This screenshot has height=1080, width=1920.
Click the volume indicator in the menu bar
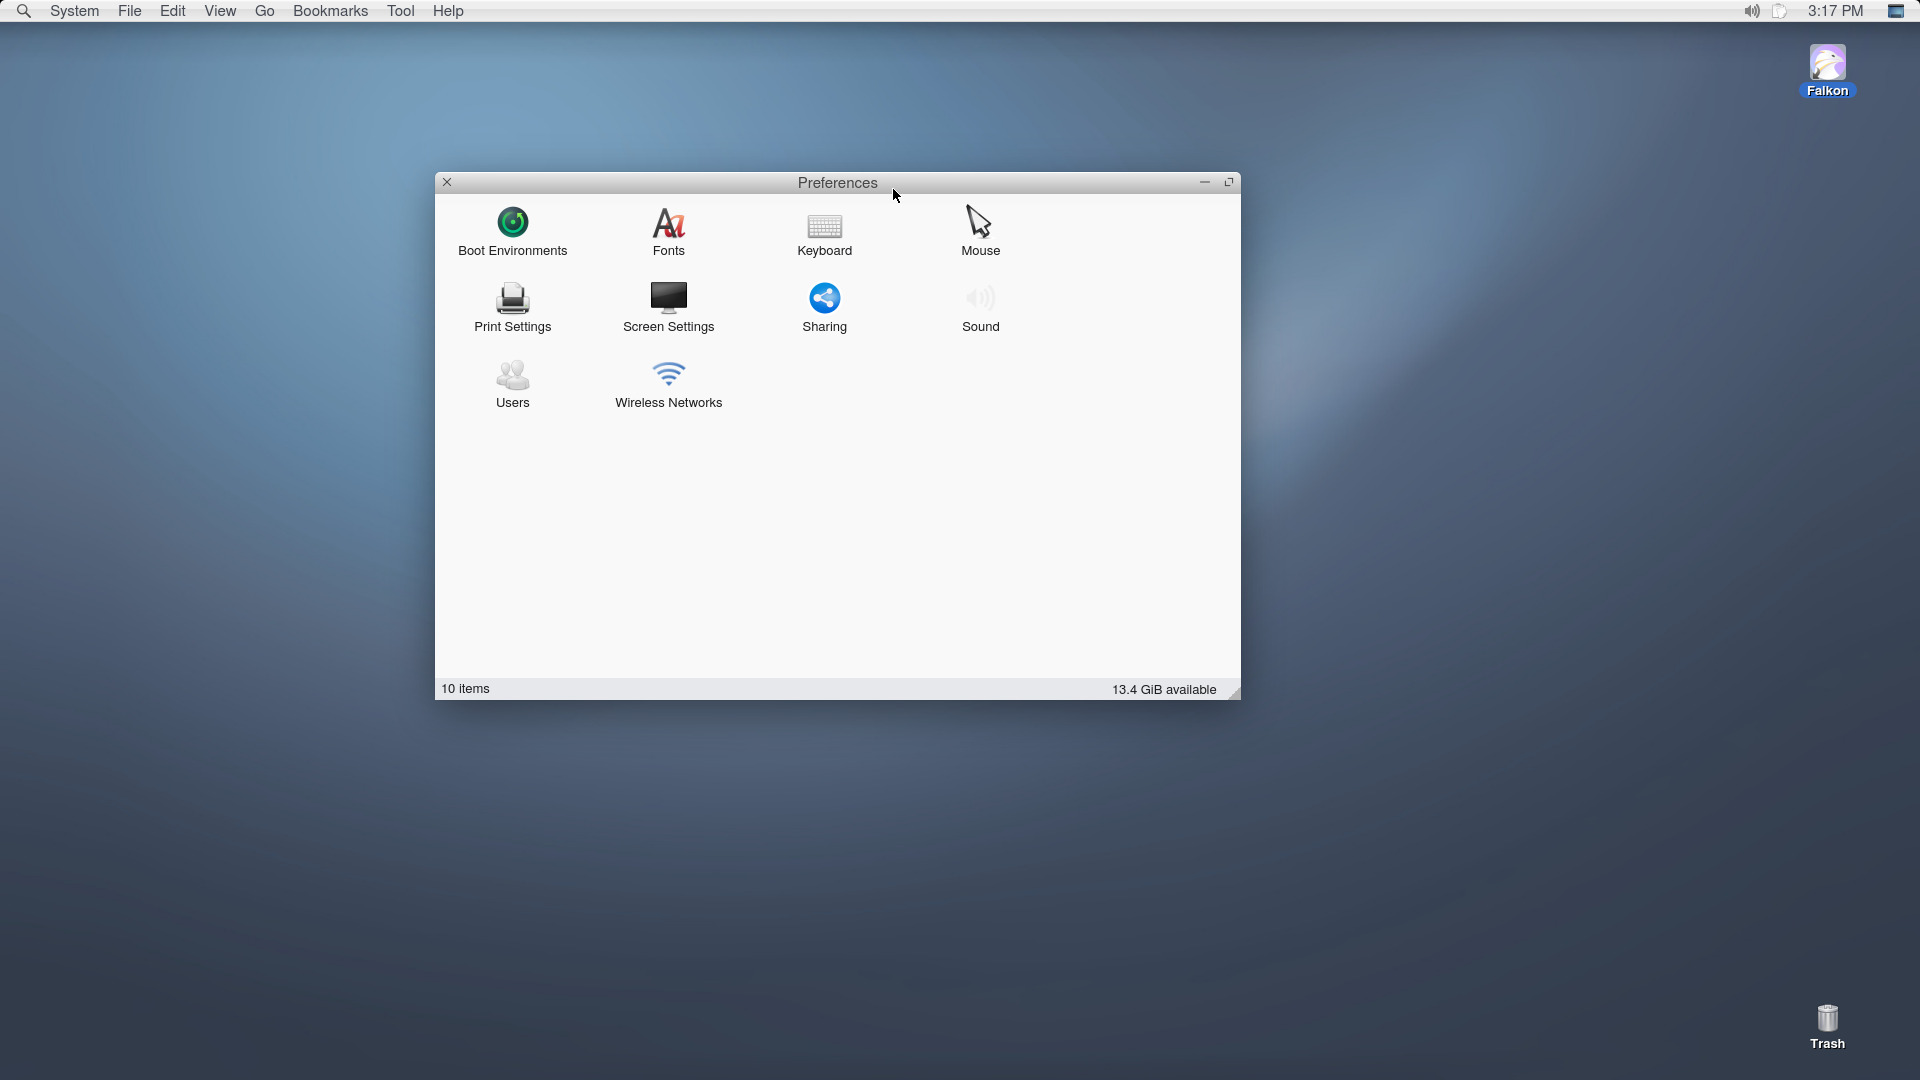click(x=1750, y=11)
